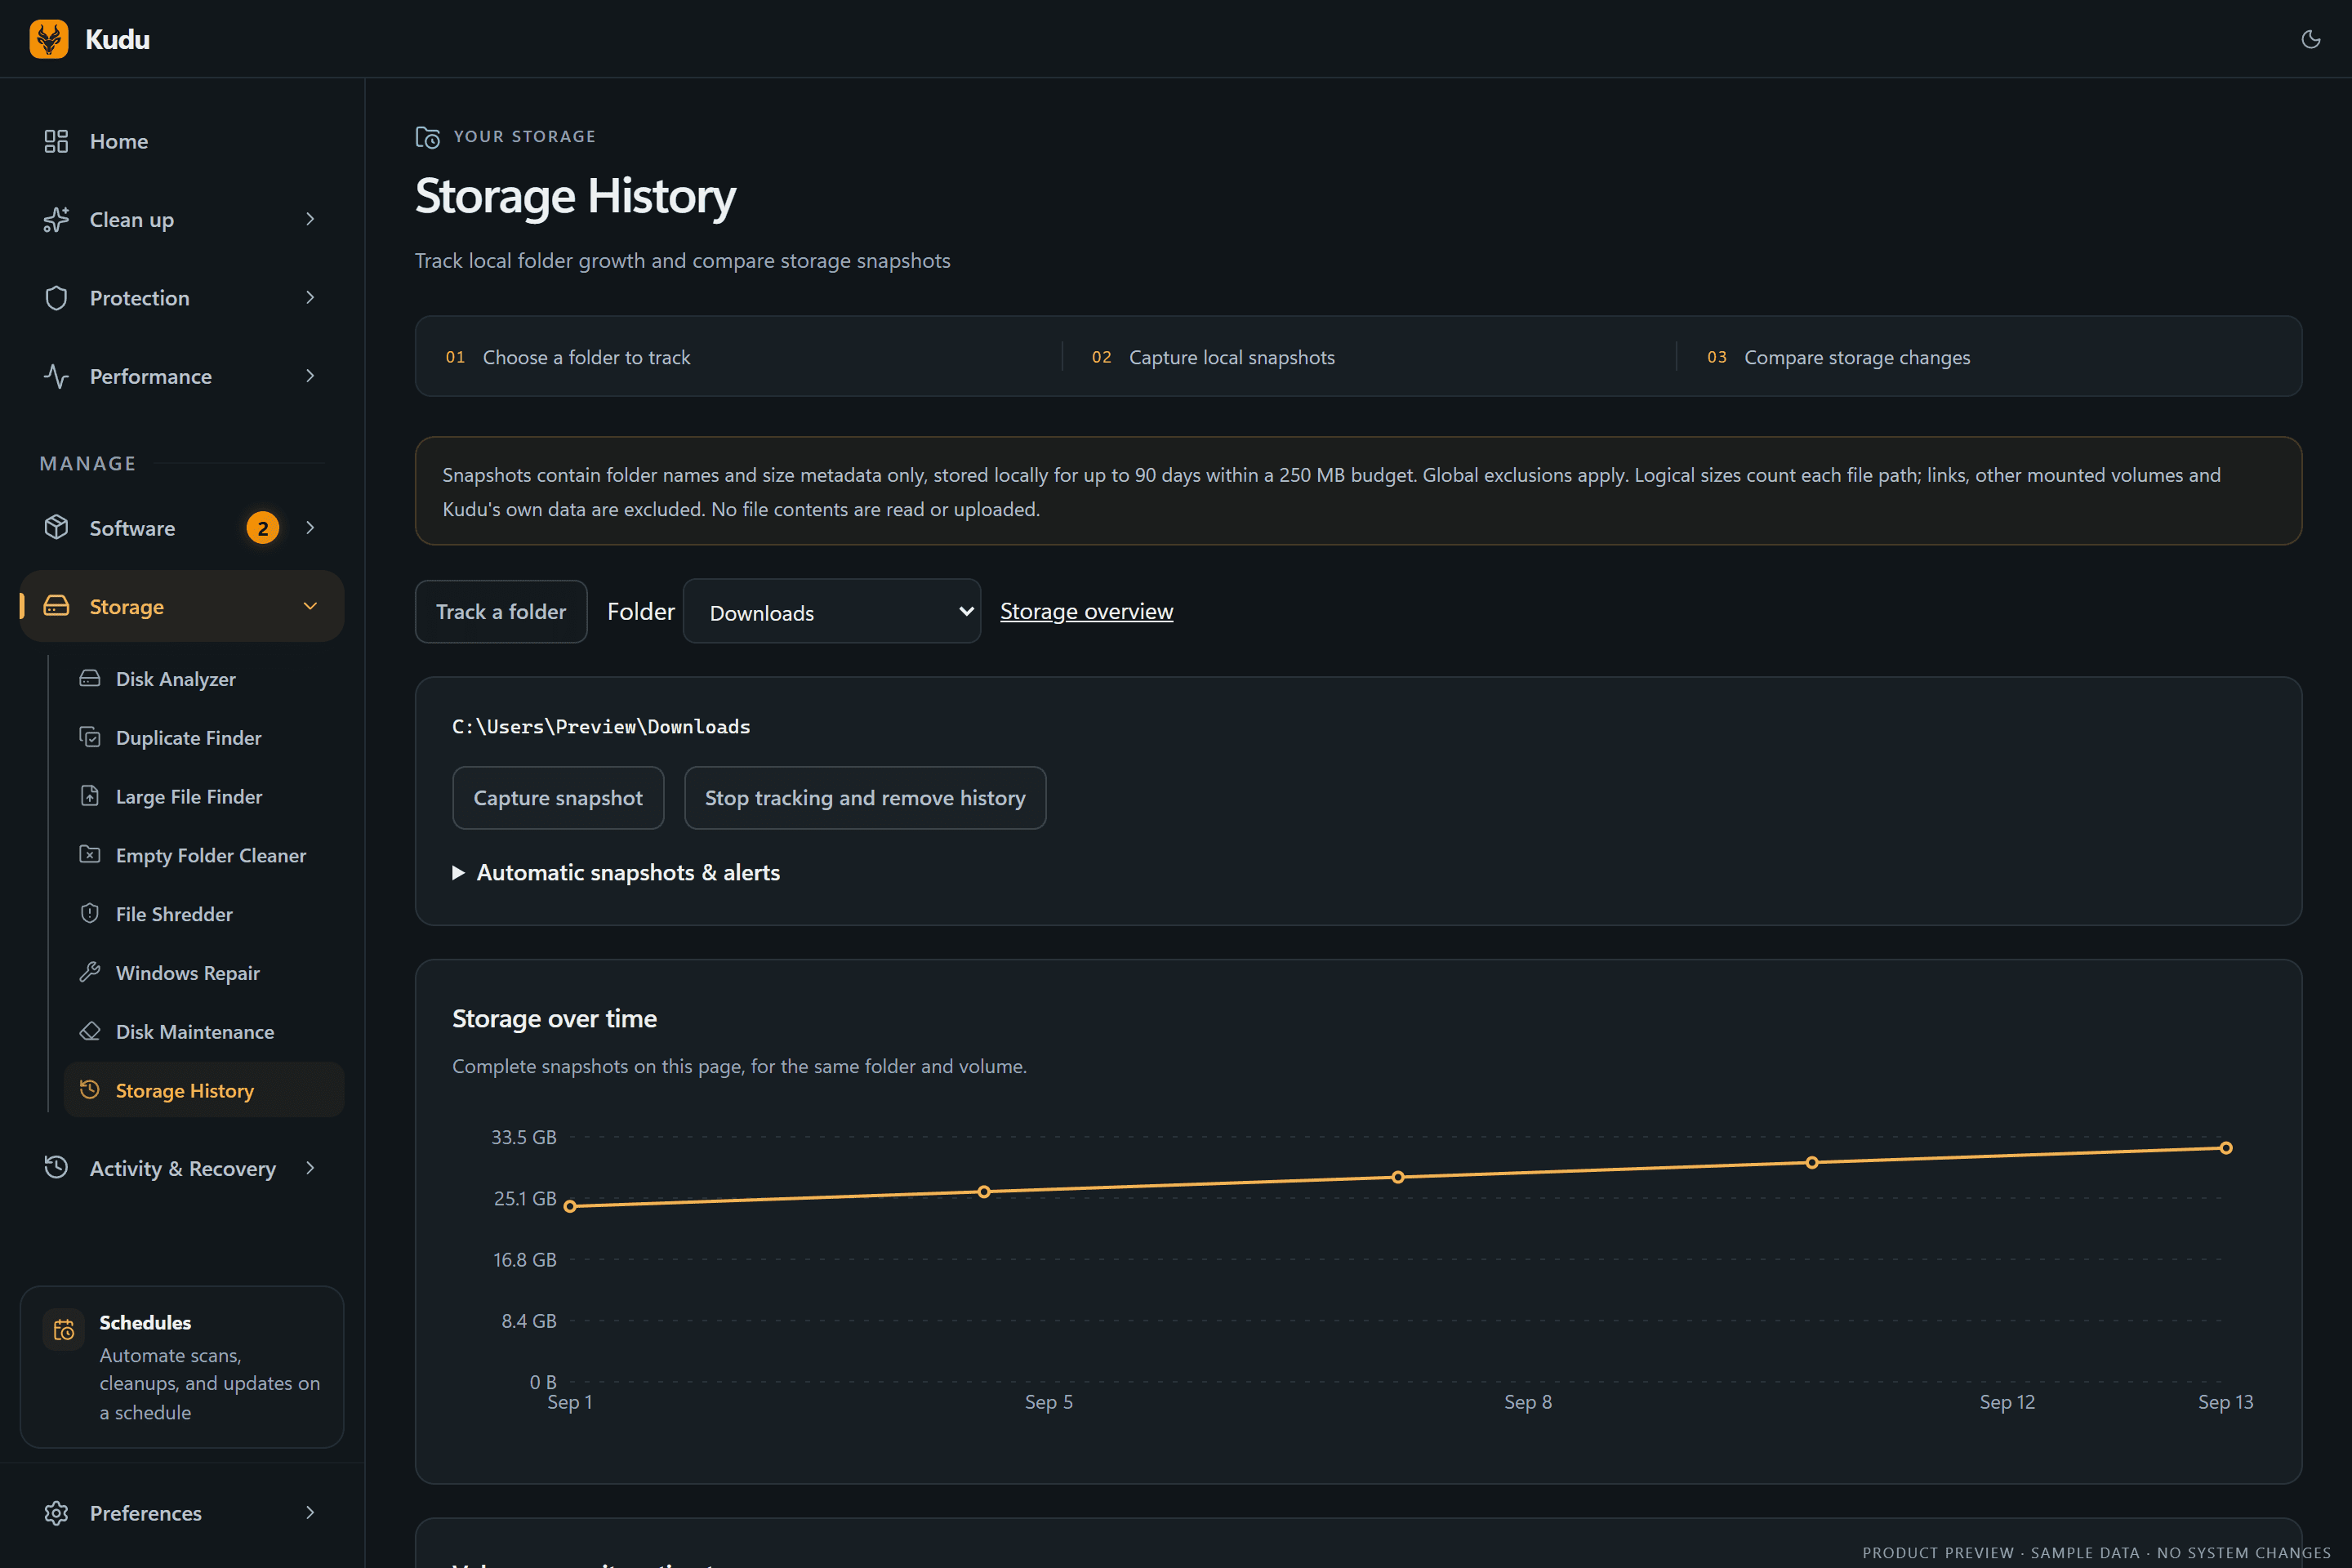Screen dimensions: 2352x1568
Task: Expand the Software section chevron
Action: click(x=310, y=527)
